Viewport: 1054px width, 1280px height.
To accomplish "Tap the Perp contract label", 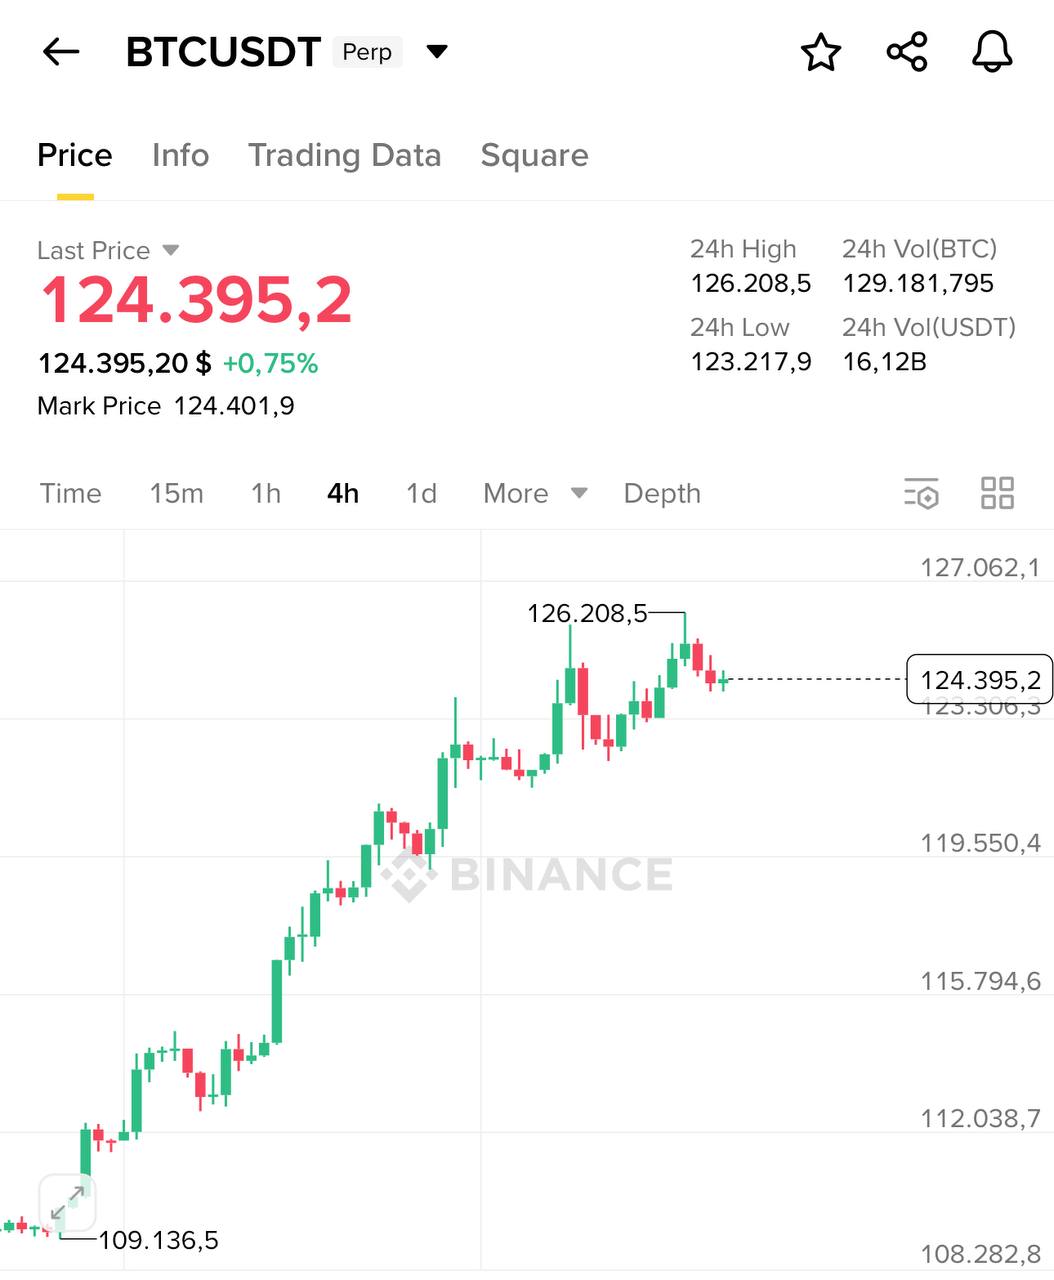I will (x=367, y=52).
